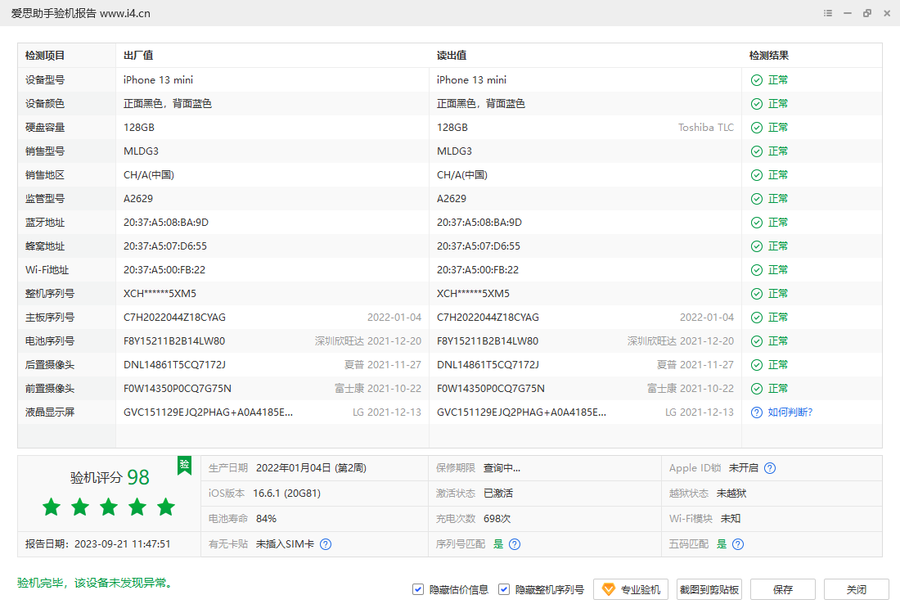This screenshot has height=613, width=900.
Task: Click the 16.6.1 (20G81) iOS version value
Action: click(x=287, y=493)
